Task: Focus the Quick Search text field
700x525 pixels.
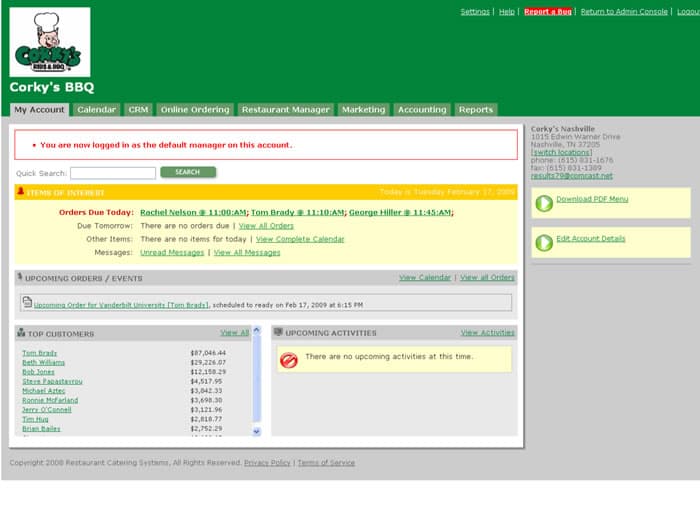Action: [112, 173]
